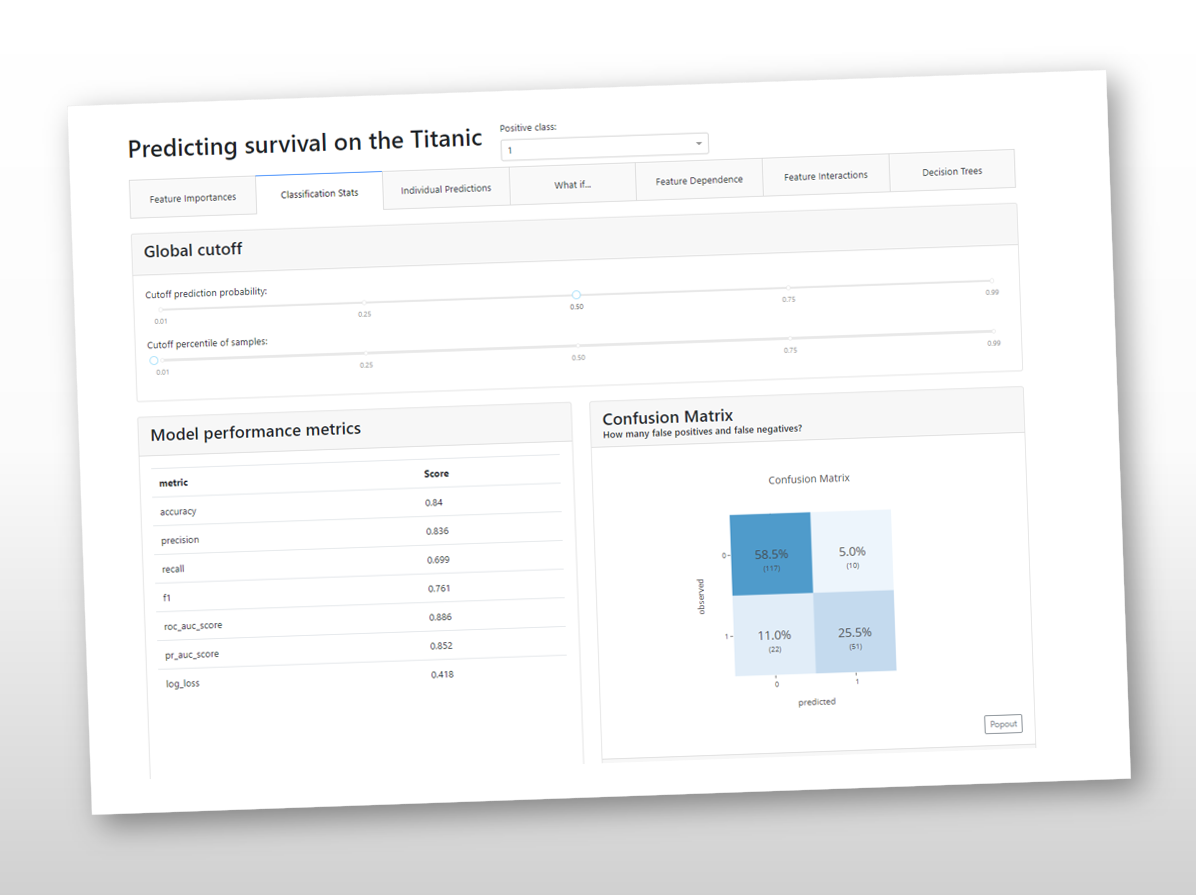View the Feature Interactions tab
The height and width of the screenshot is (895, 1196).
click(x=825, y=176)
